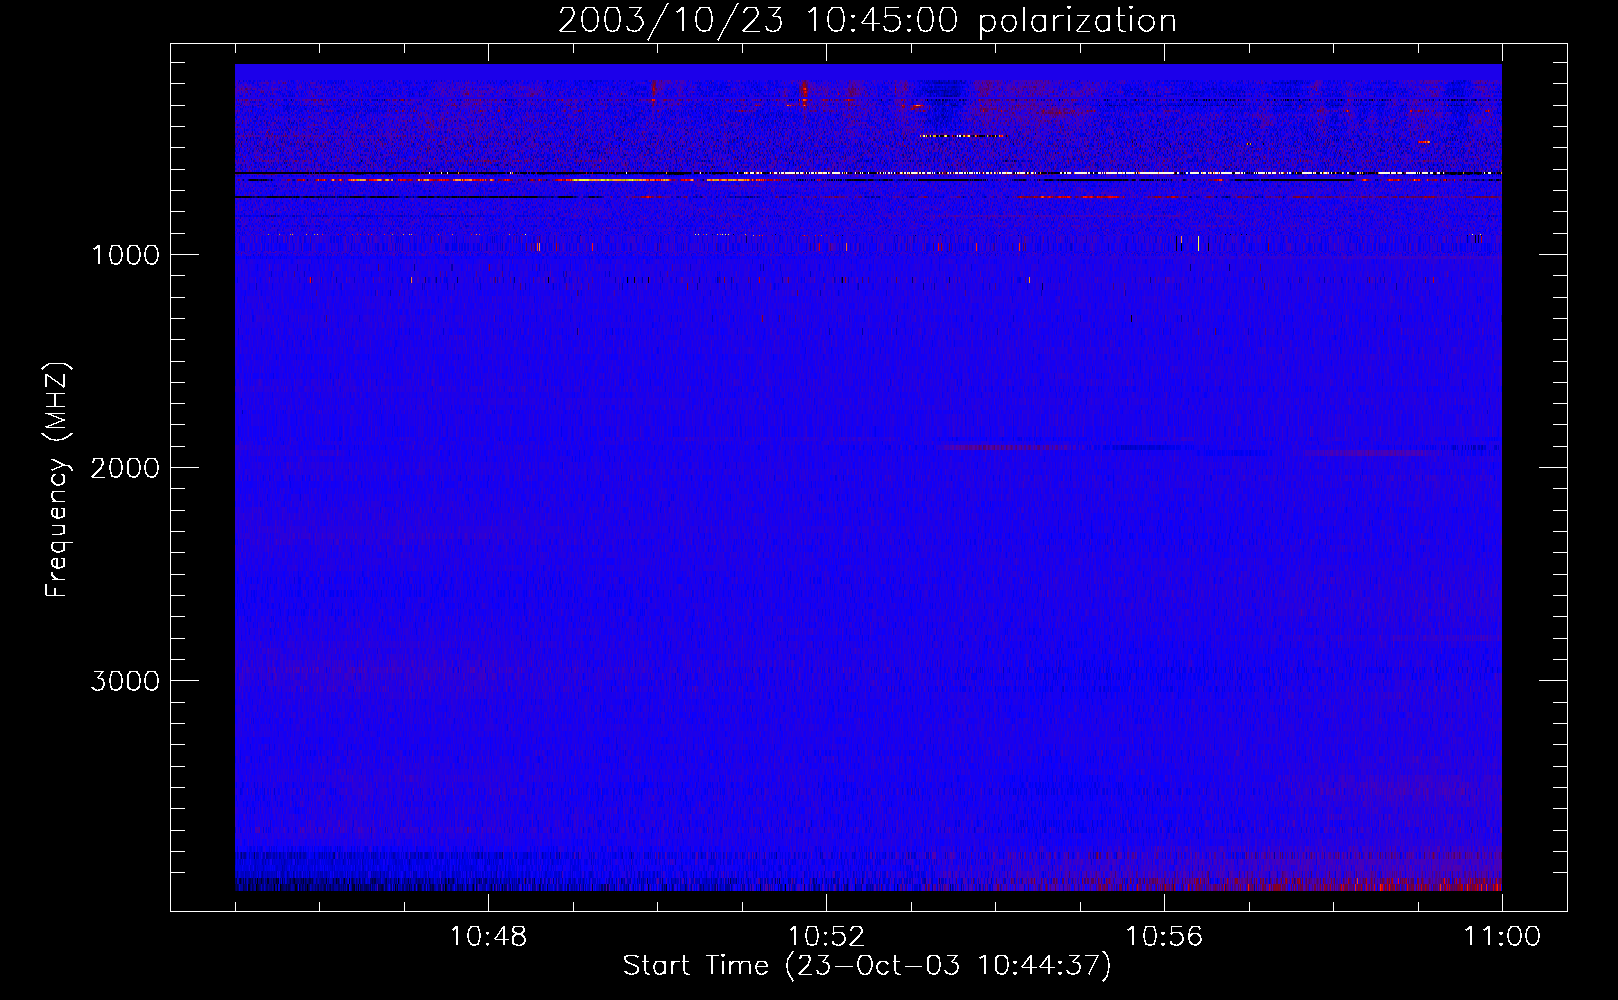The image size is (1618, 1000).
Task: Click the 10:56 time tick label
Action: 1164,937
